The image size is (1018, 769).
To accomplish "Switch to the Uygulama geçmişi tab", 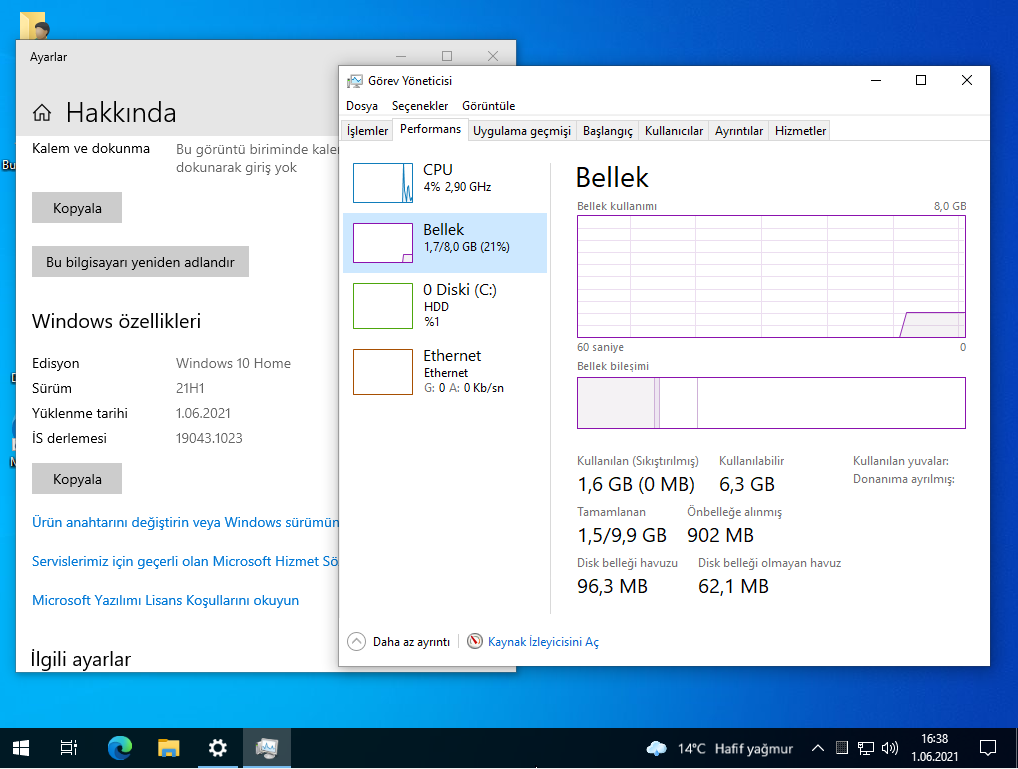I will pyautogui.click(x=522, y=131).
